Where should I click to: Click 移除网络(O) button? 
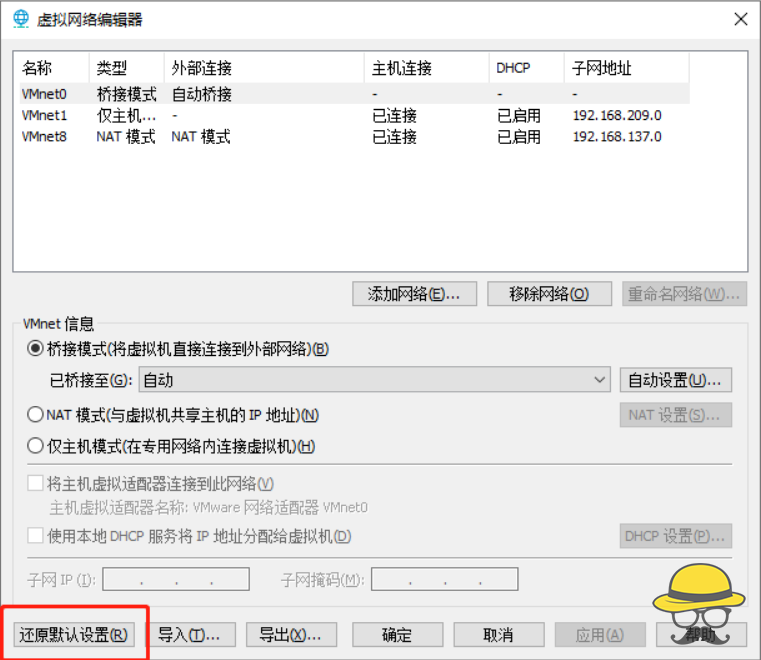click(549, 294)
